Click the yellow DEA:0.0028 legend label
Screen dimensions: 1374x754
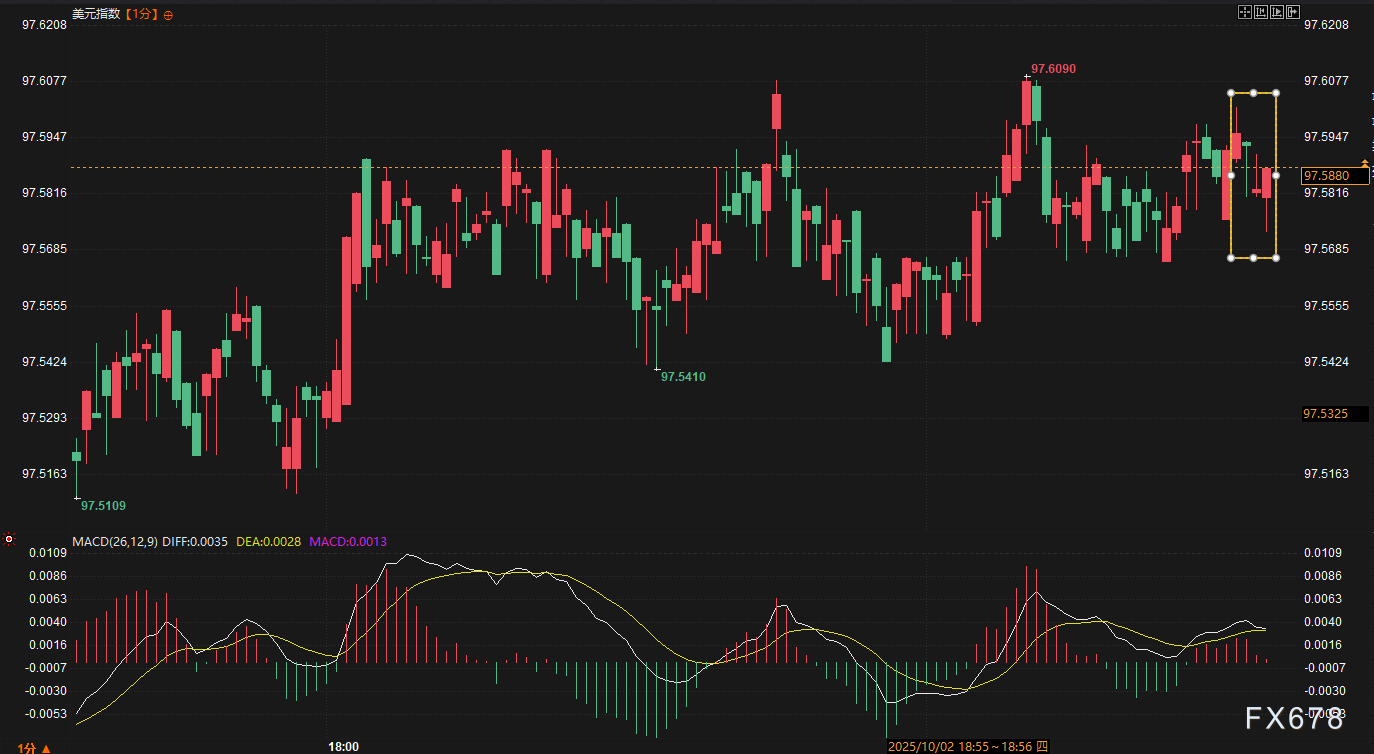pyautogui.click(x=268, y=541)
